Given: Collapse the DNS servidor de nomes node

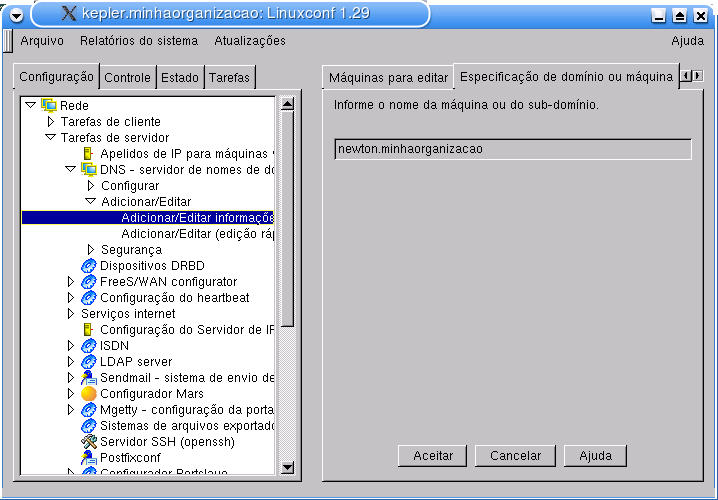Looking at the screenshot, I should [x=71, y=169].
